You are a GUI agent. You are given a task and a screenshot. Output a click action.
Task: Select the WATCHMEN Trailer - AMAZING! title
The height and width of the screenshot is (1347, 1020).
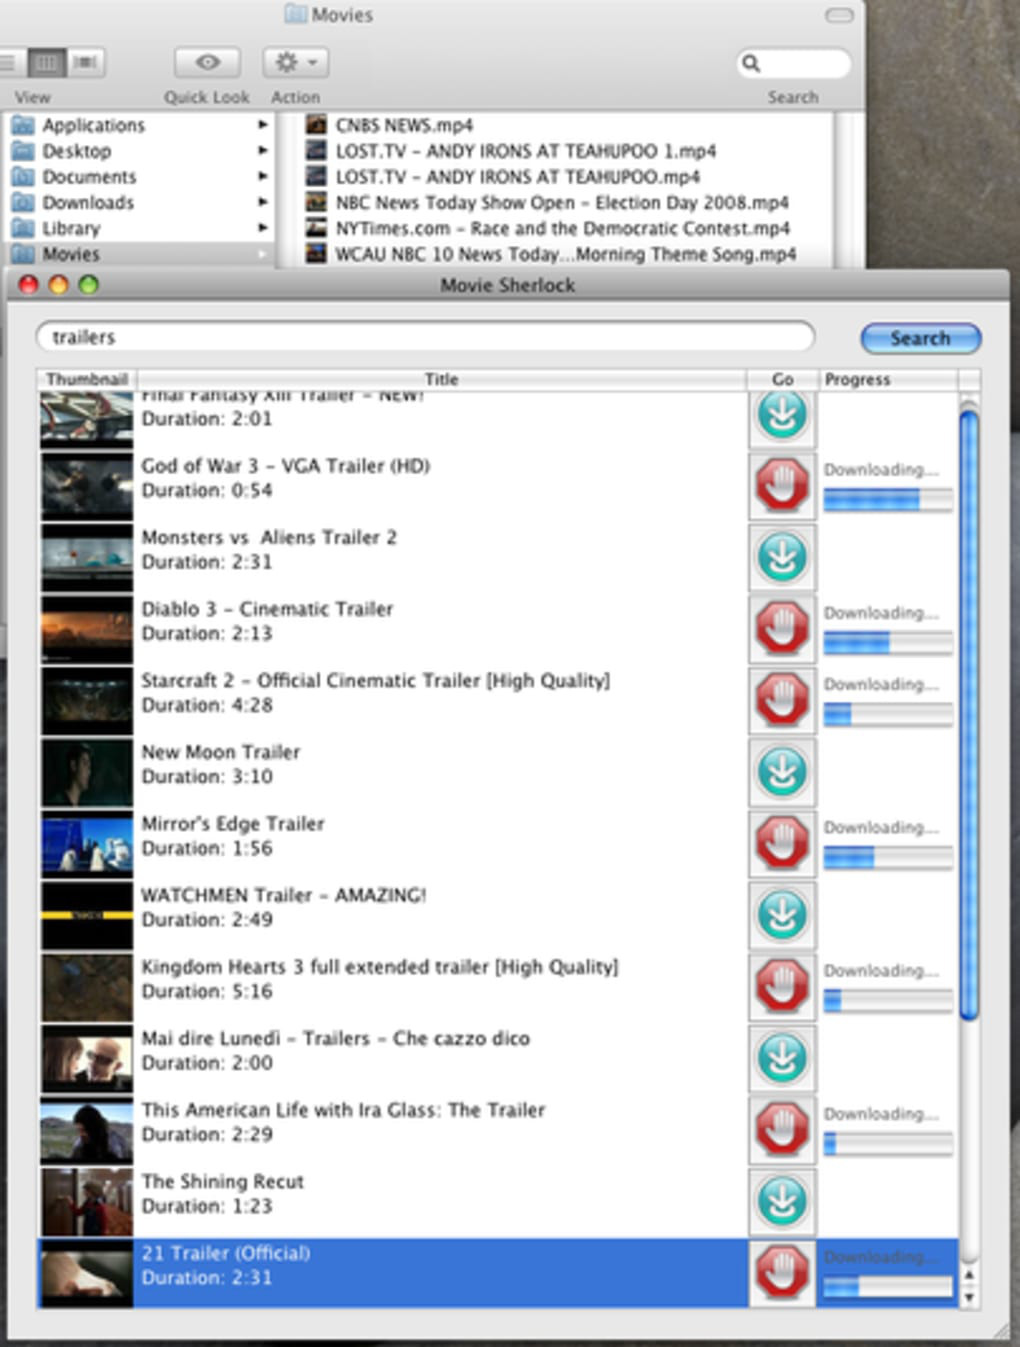[x=283, y=895]
